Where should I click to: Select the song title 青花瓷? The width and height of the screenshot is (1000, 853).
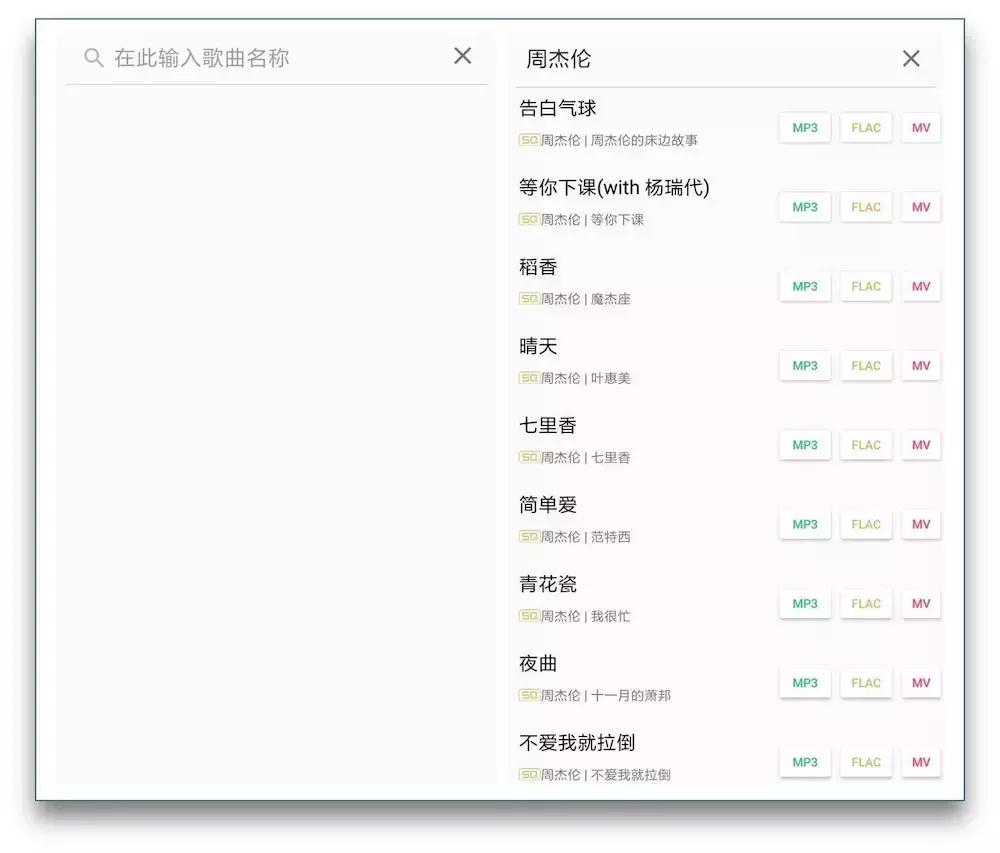click(x=547, y=584)
